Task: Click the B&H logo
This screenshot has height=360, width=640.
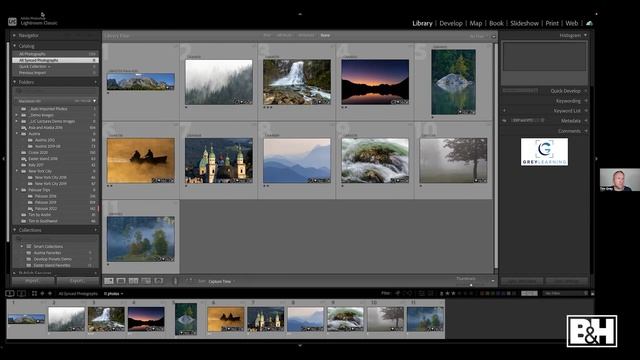Action: click(x=592, y=331)
